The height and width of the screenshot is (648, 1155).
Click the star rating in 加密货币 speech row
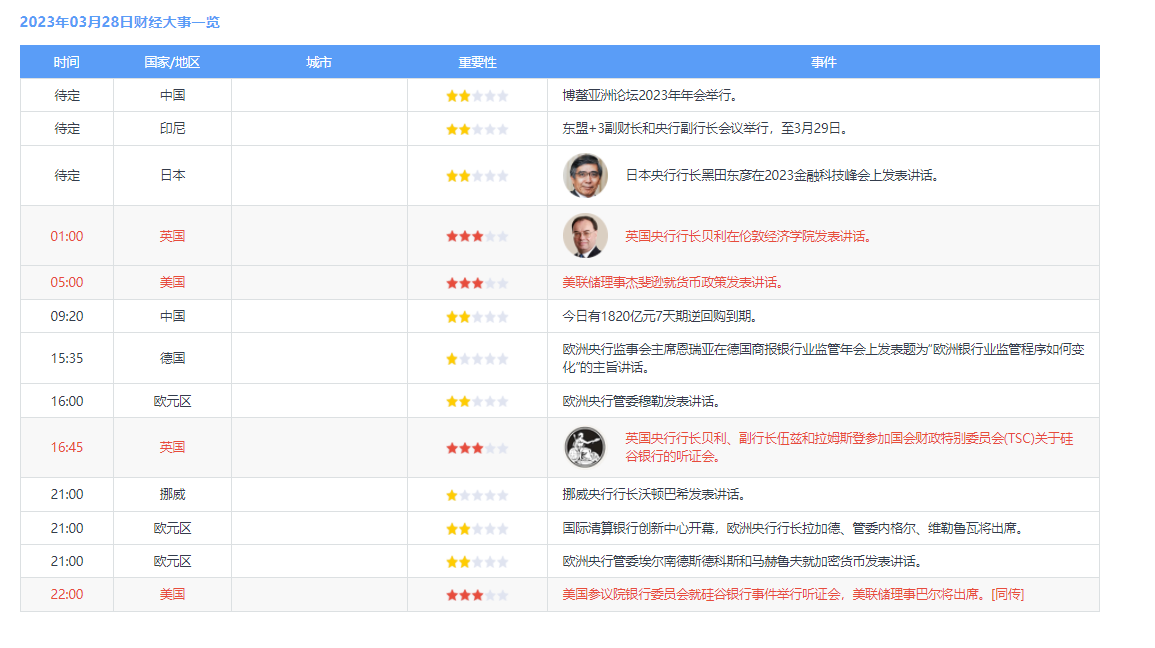(x=477, y=562)
